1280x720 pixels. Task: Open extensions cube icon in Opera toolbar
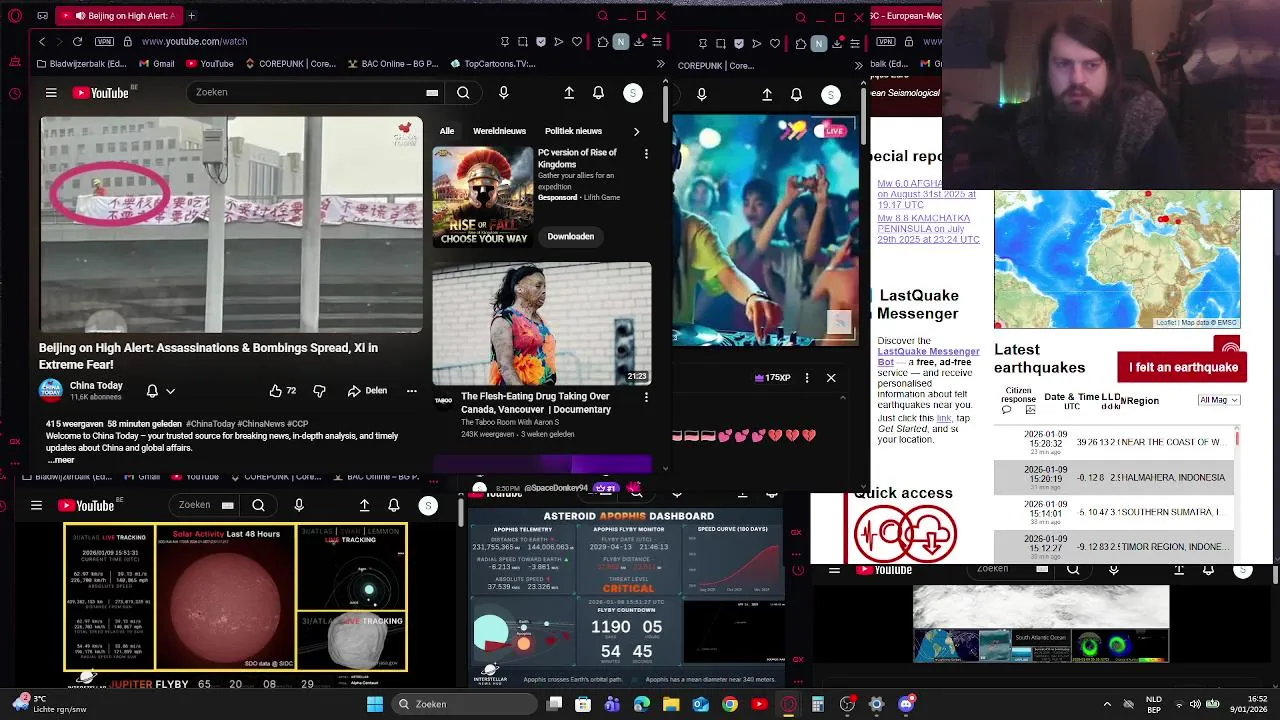(602, 42)
